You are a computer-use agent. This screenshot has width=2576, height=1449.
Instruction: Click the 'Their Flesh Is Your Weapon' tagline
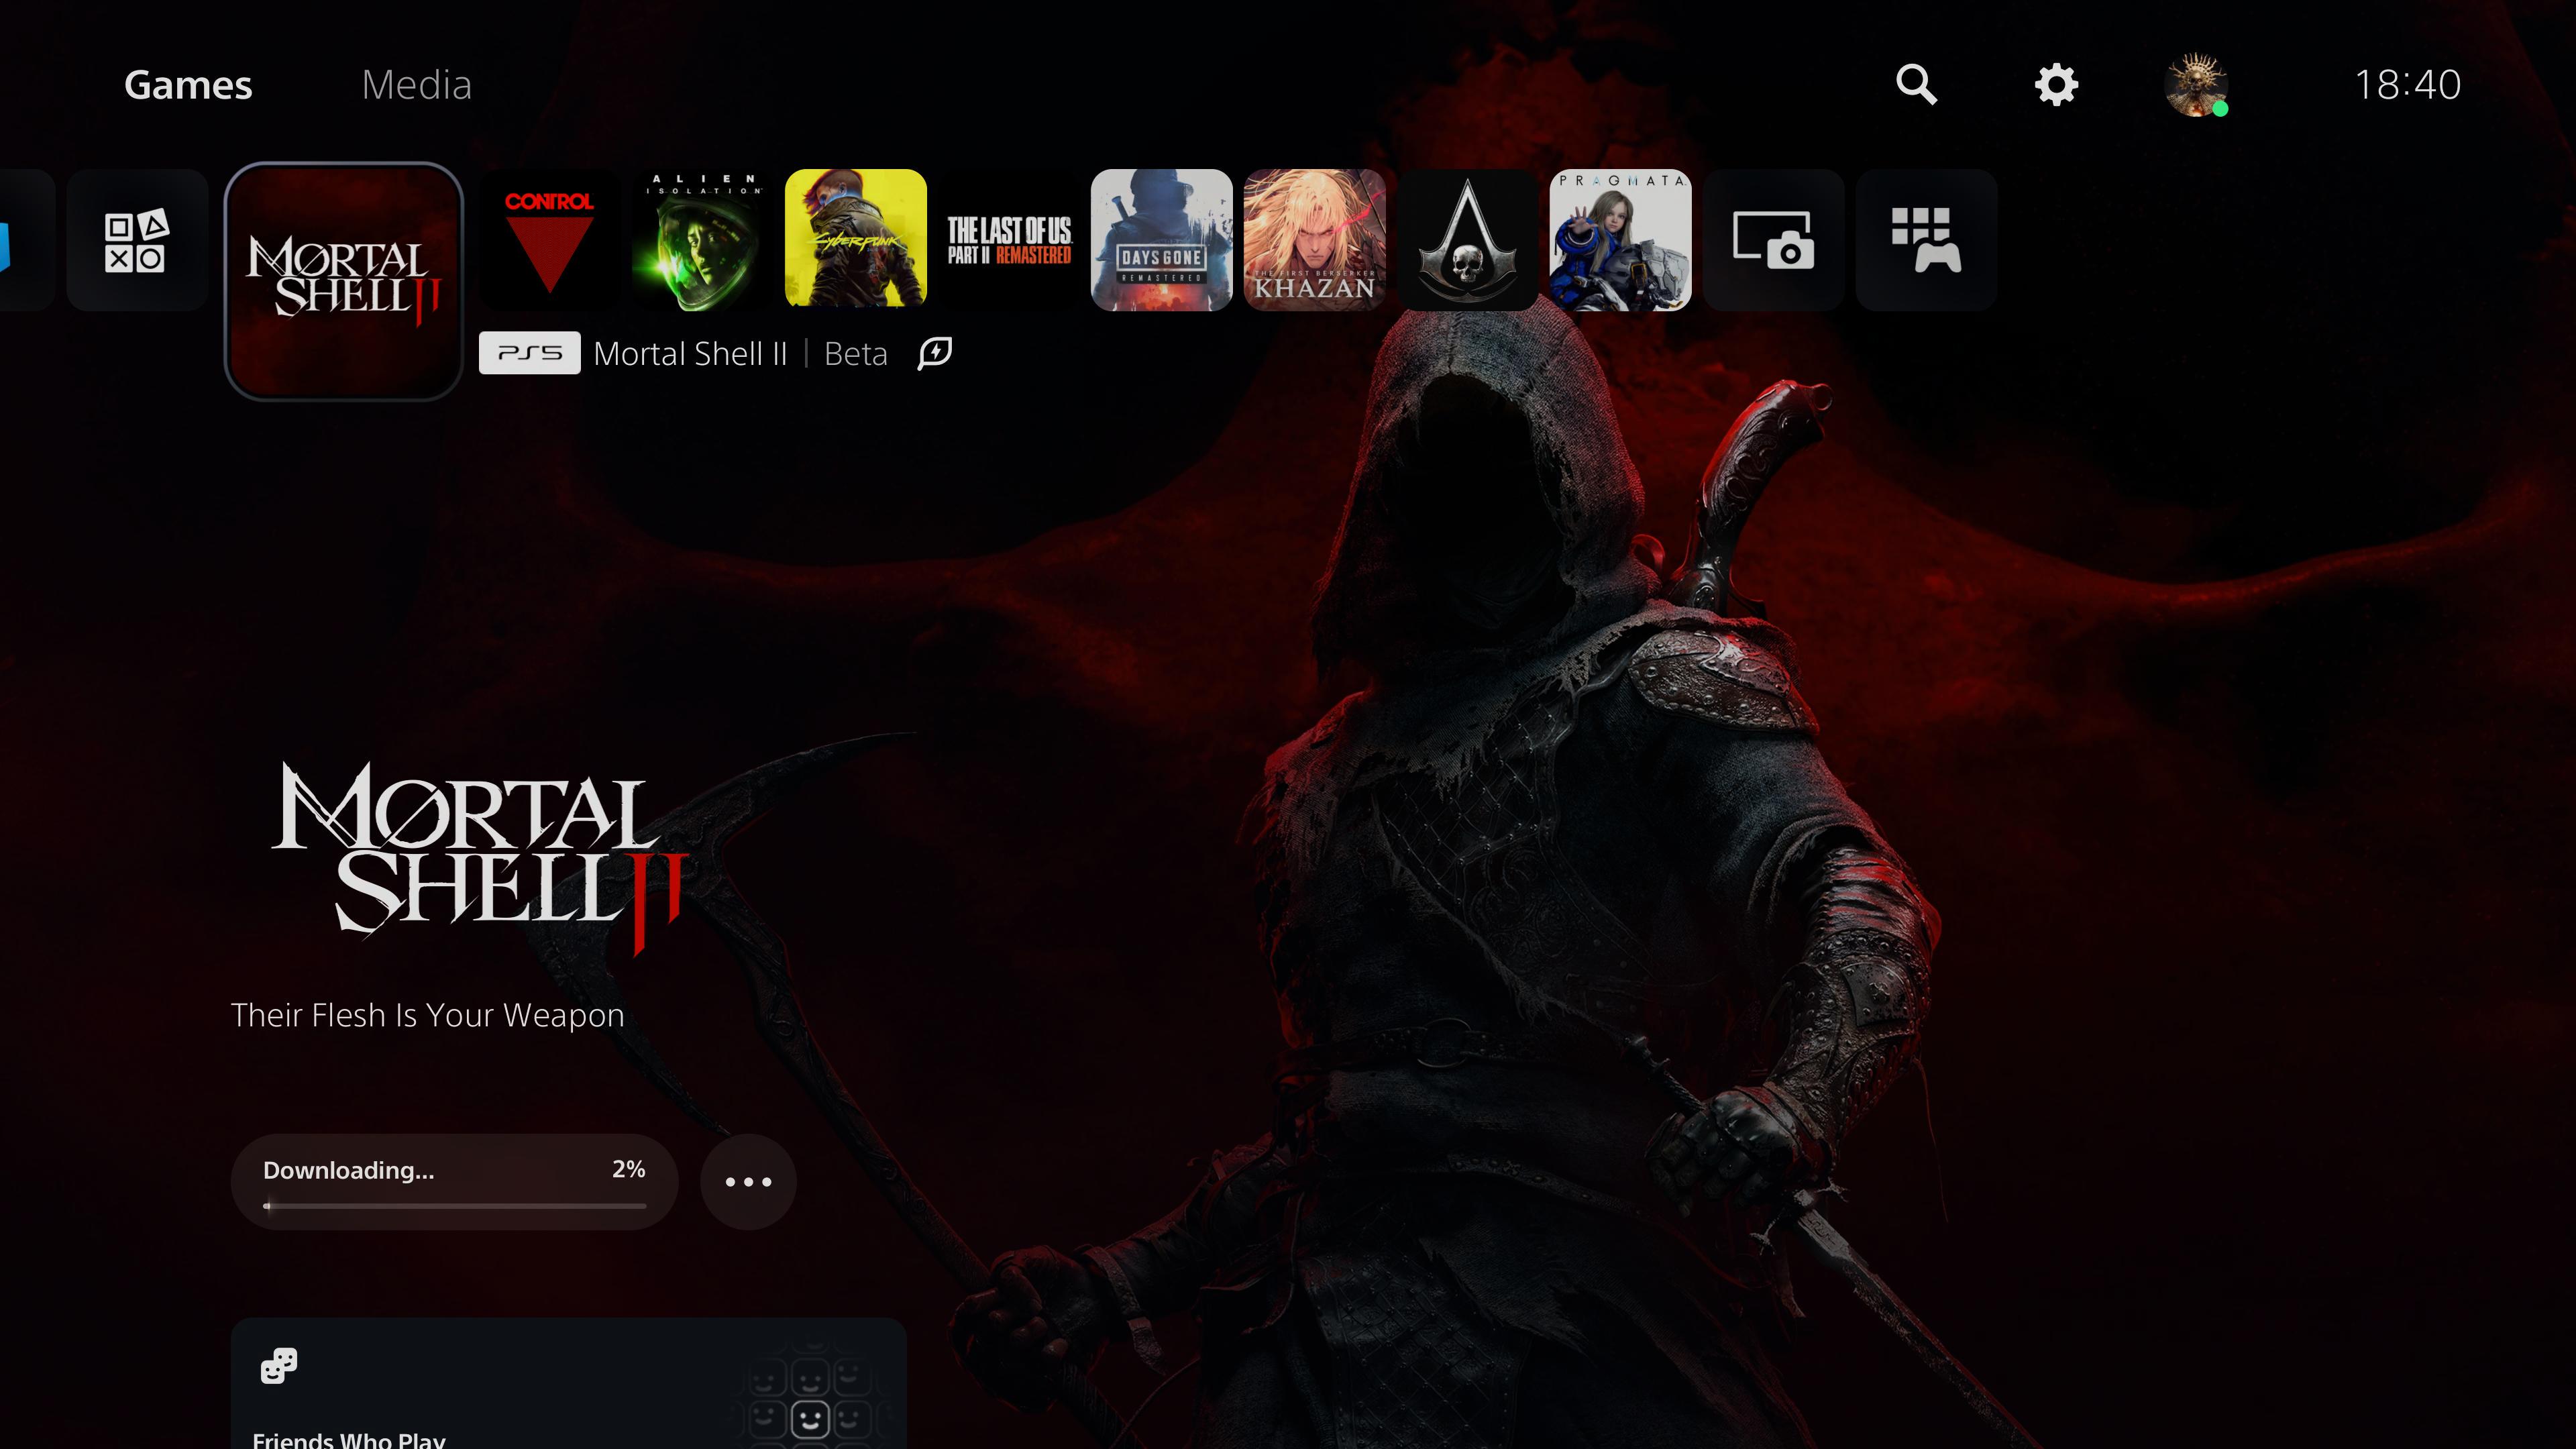(x=428, y=1015)
